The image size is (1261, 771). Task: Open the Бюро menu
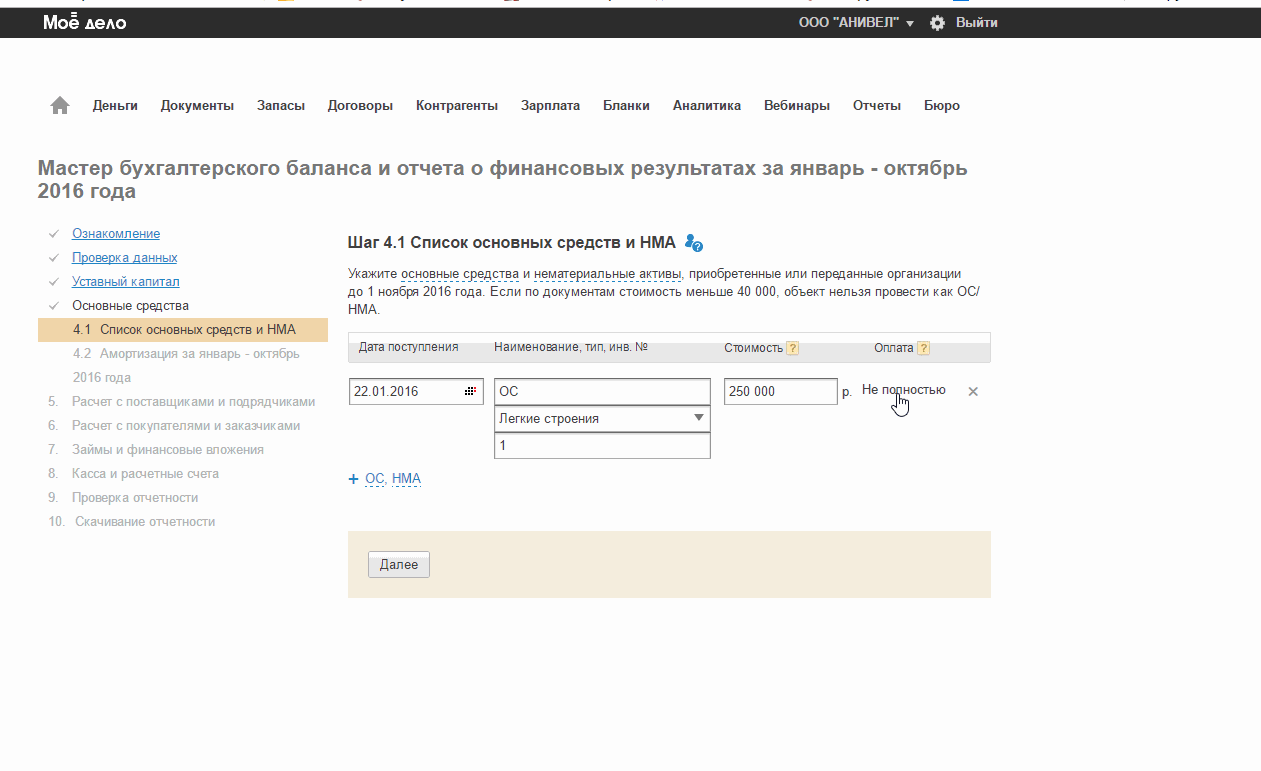(942, 105)
